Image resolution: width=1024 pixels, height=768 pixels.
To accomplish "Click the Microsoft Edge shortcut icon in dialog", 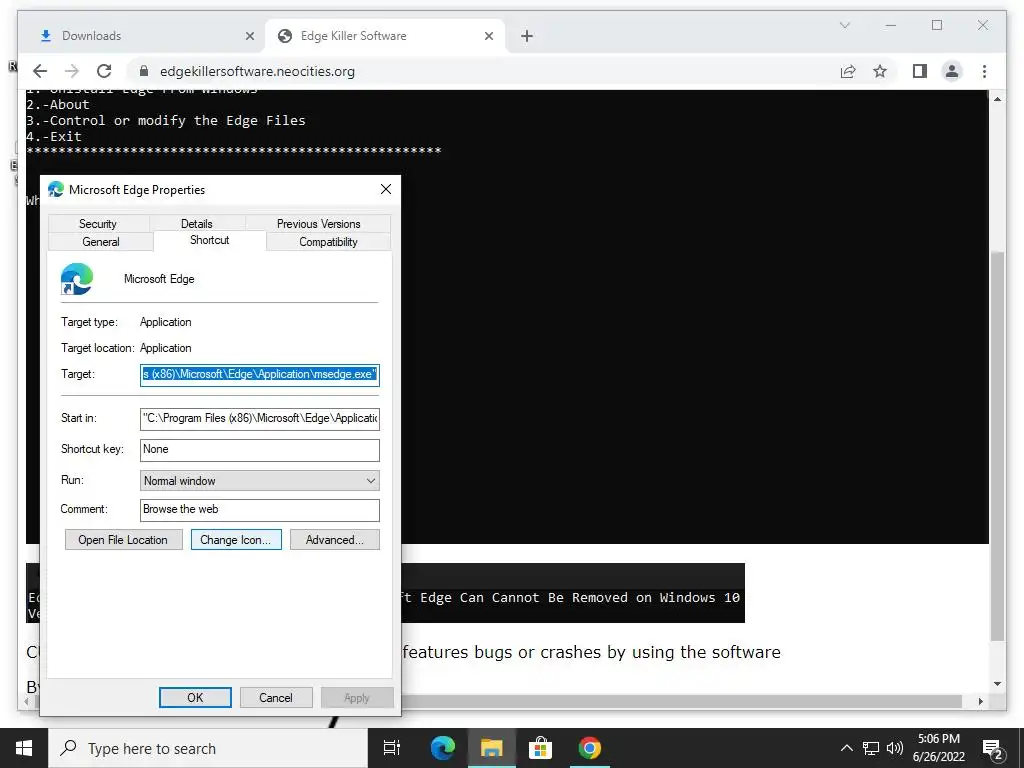I will pyautogui.click(x=77, y=279).
